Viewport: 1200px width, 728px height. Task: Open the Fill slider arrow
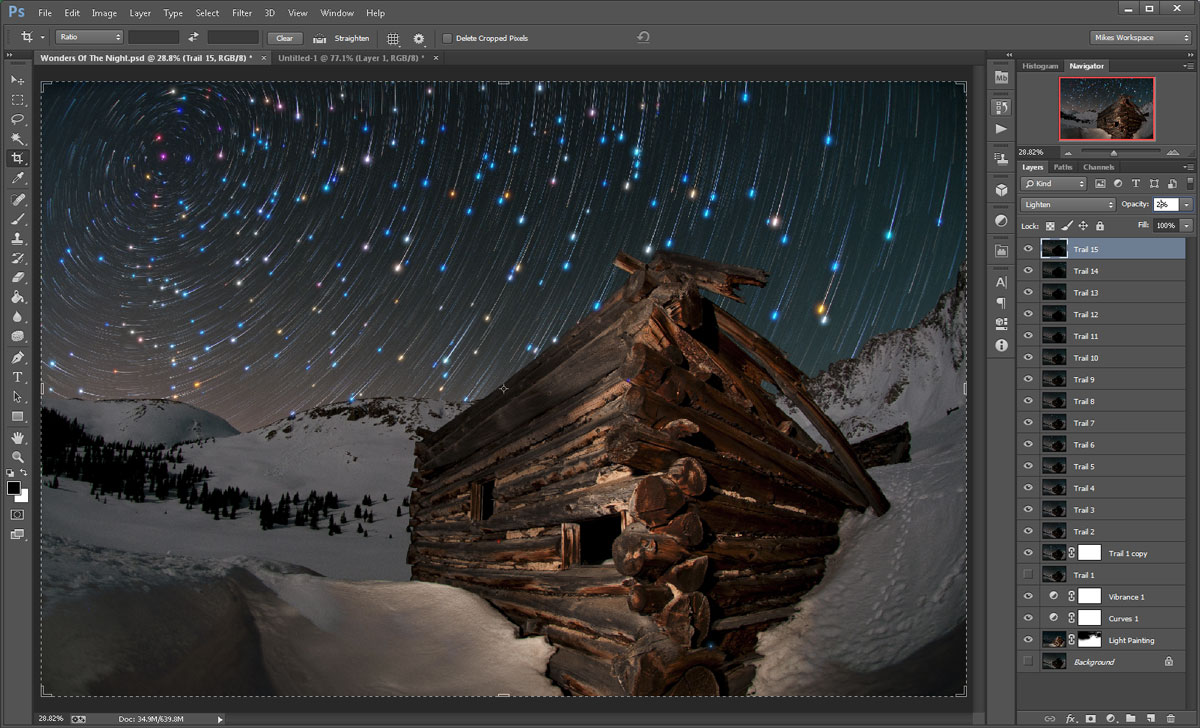pyautogui.click(x=1186, y=226)
